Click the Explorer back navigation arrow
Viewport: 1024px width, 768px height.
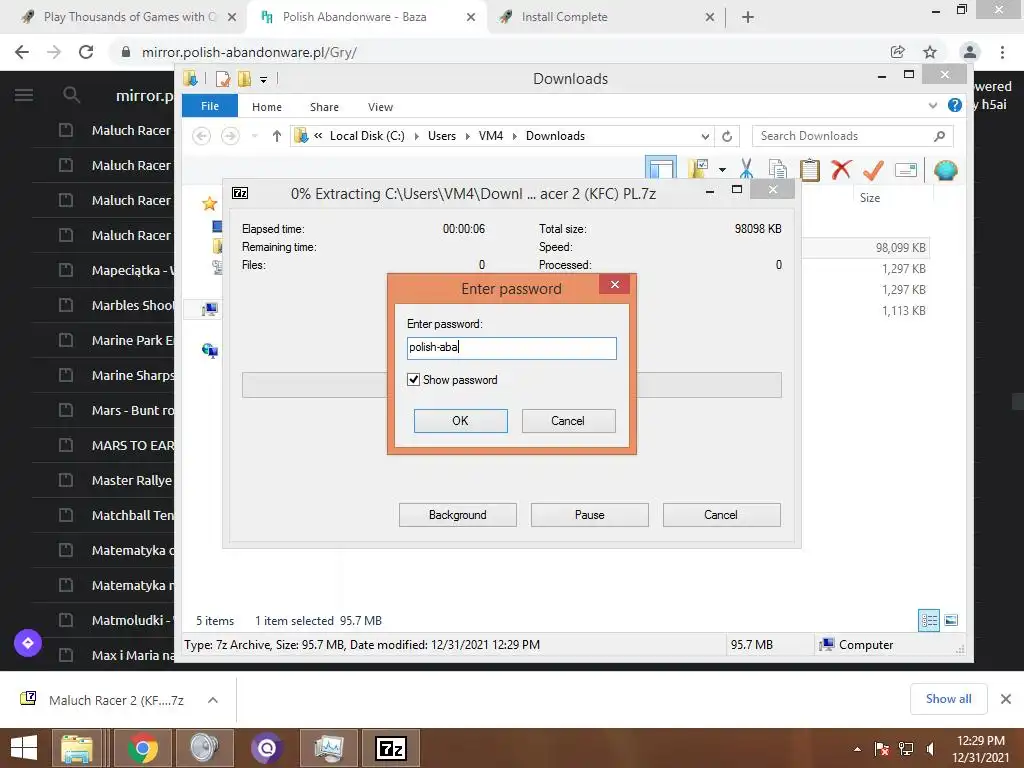201,136
